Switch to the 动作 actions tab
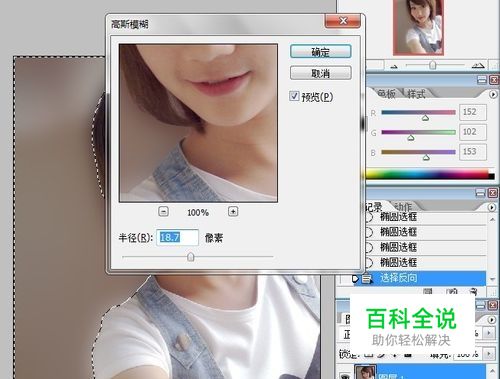500x379 pixels. point(404,207)
